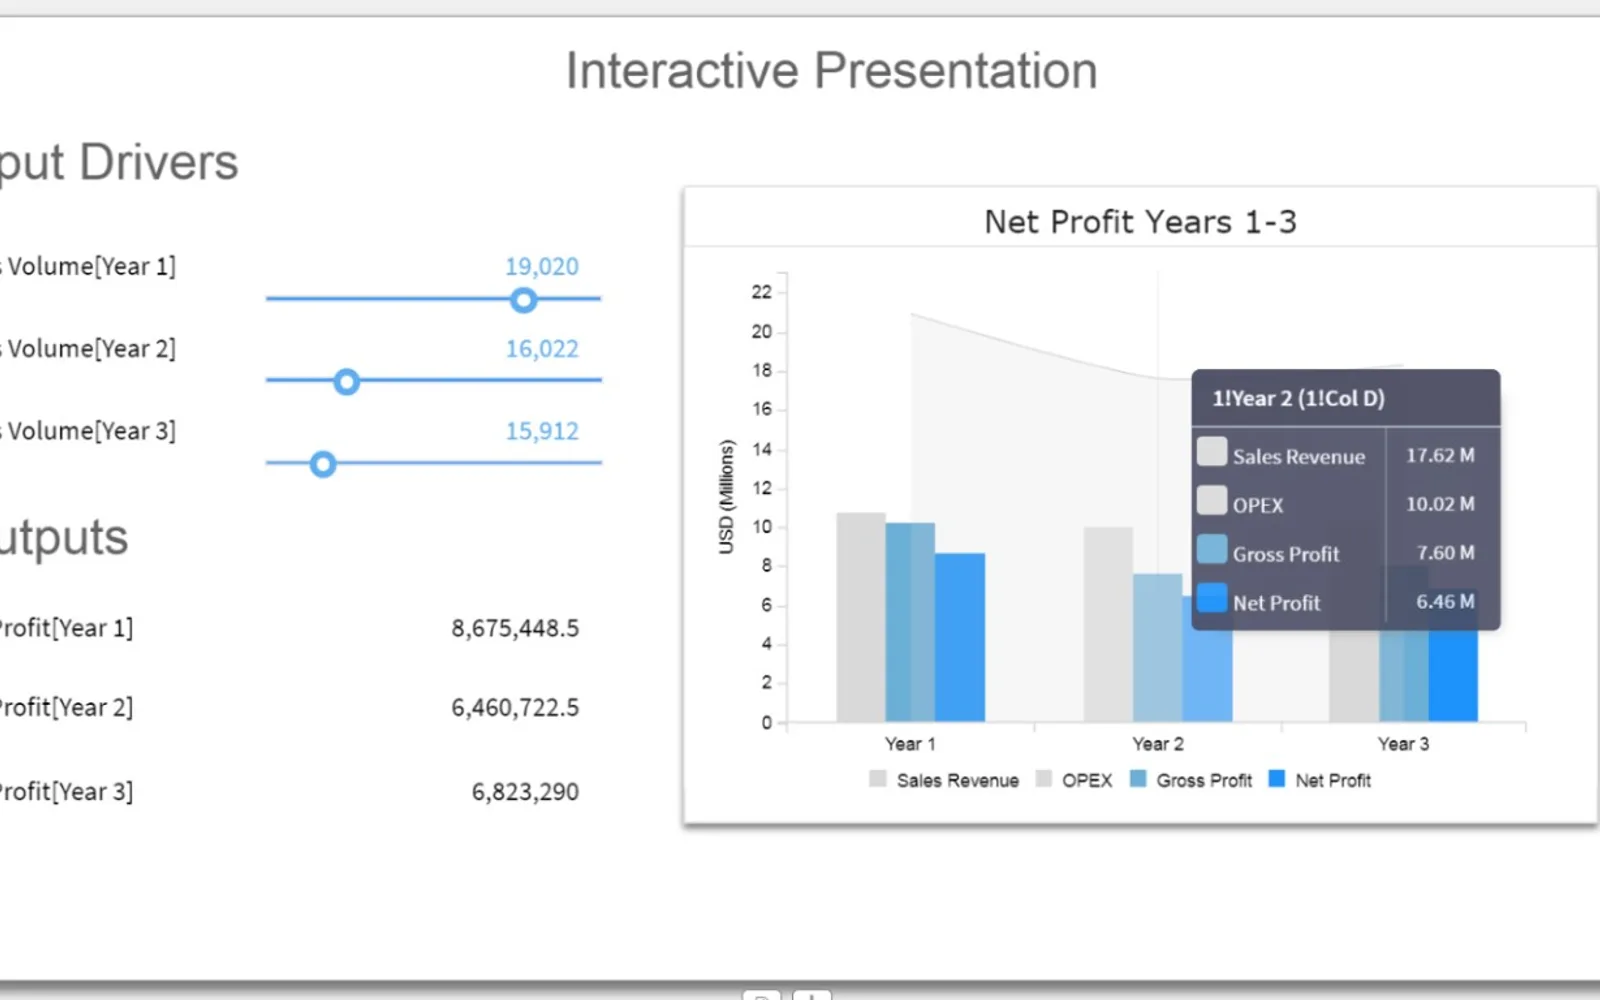Click Year 3 Net Profit blue bar

click(1453, 675)
